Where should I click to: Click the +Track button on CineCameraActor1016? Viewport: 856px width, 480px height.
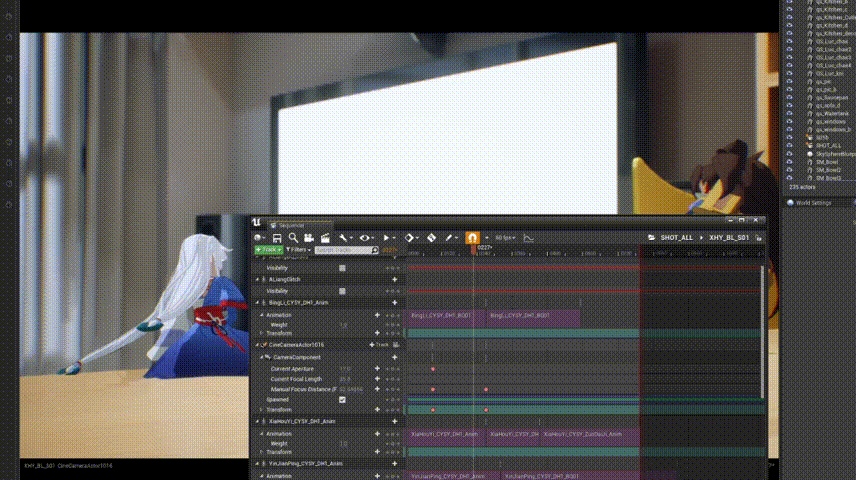379,345
